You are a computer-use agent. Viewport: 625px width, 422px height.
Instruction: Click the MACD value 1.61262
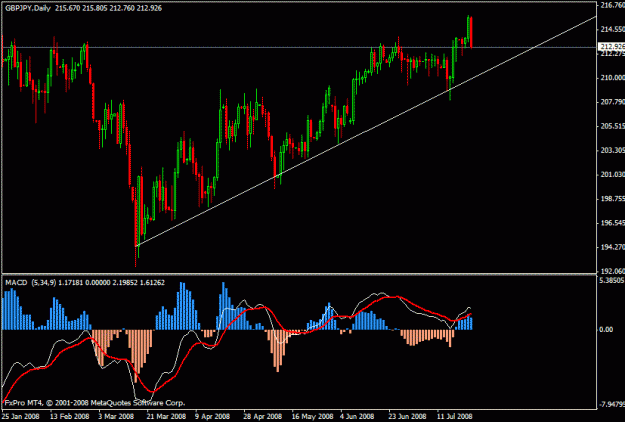(152, 283)
